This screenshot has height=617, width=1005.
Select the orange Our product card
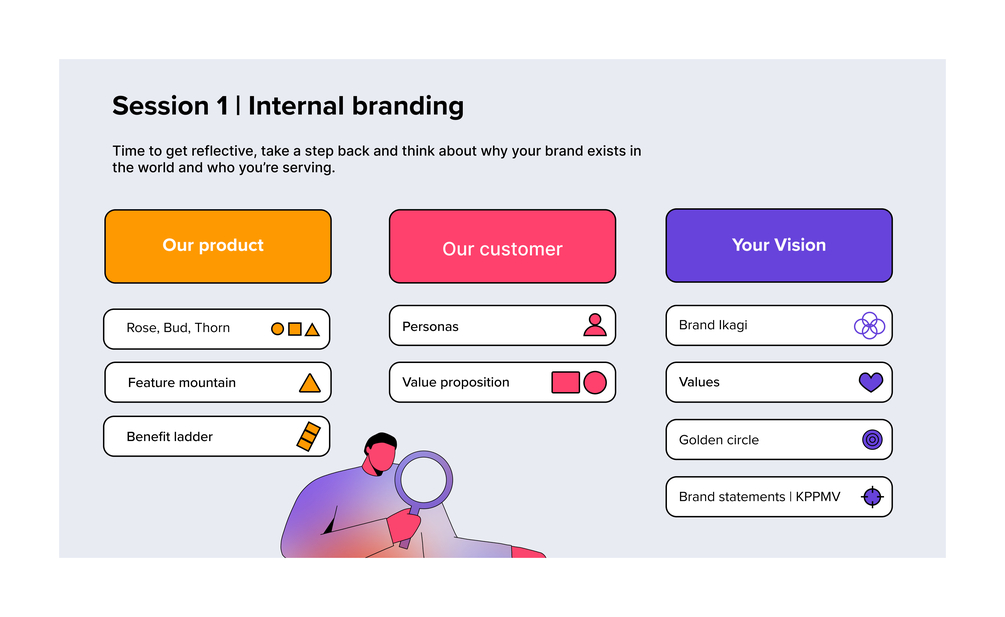[217, 246]
